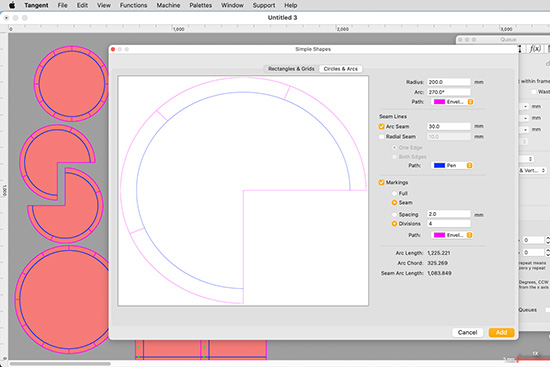Open the Palettes menu

click(x=201, y=5)
